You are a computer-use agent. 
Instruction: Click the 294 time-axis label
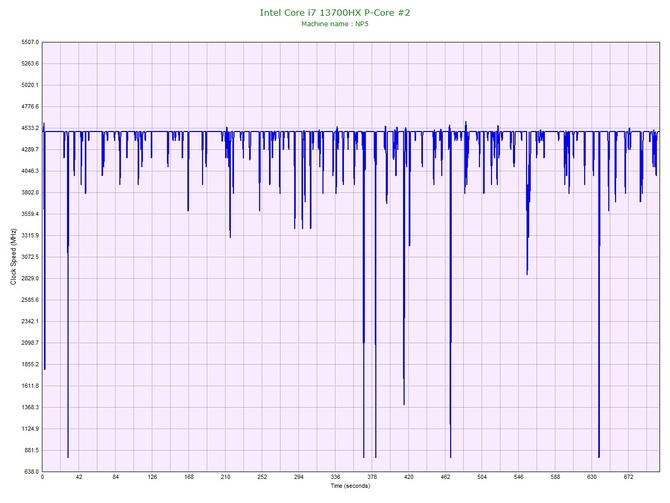299,477
